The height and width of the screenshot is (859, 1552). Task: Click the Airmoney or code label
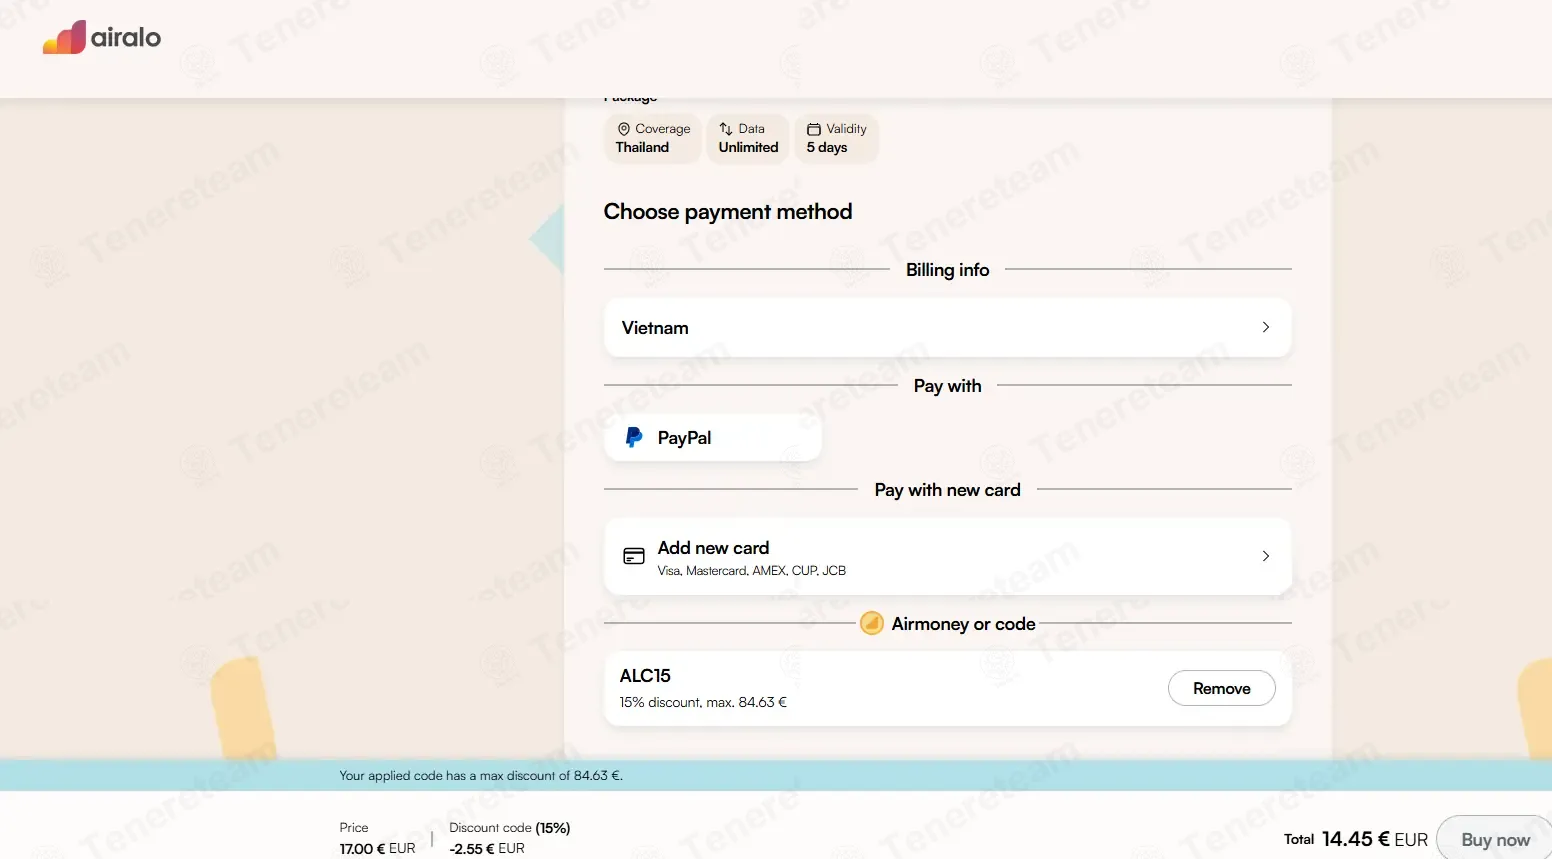(x=963, y=624)
